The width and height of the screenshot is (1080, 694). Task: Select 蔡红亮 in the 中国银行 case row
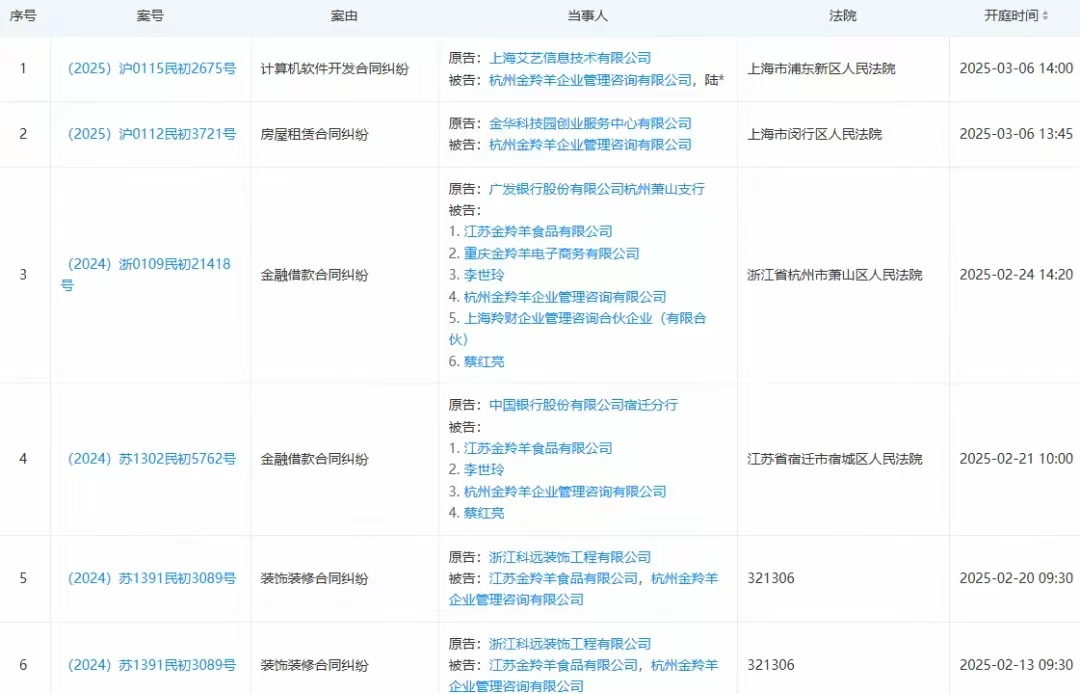pos(484,513)
